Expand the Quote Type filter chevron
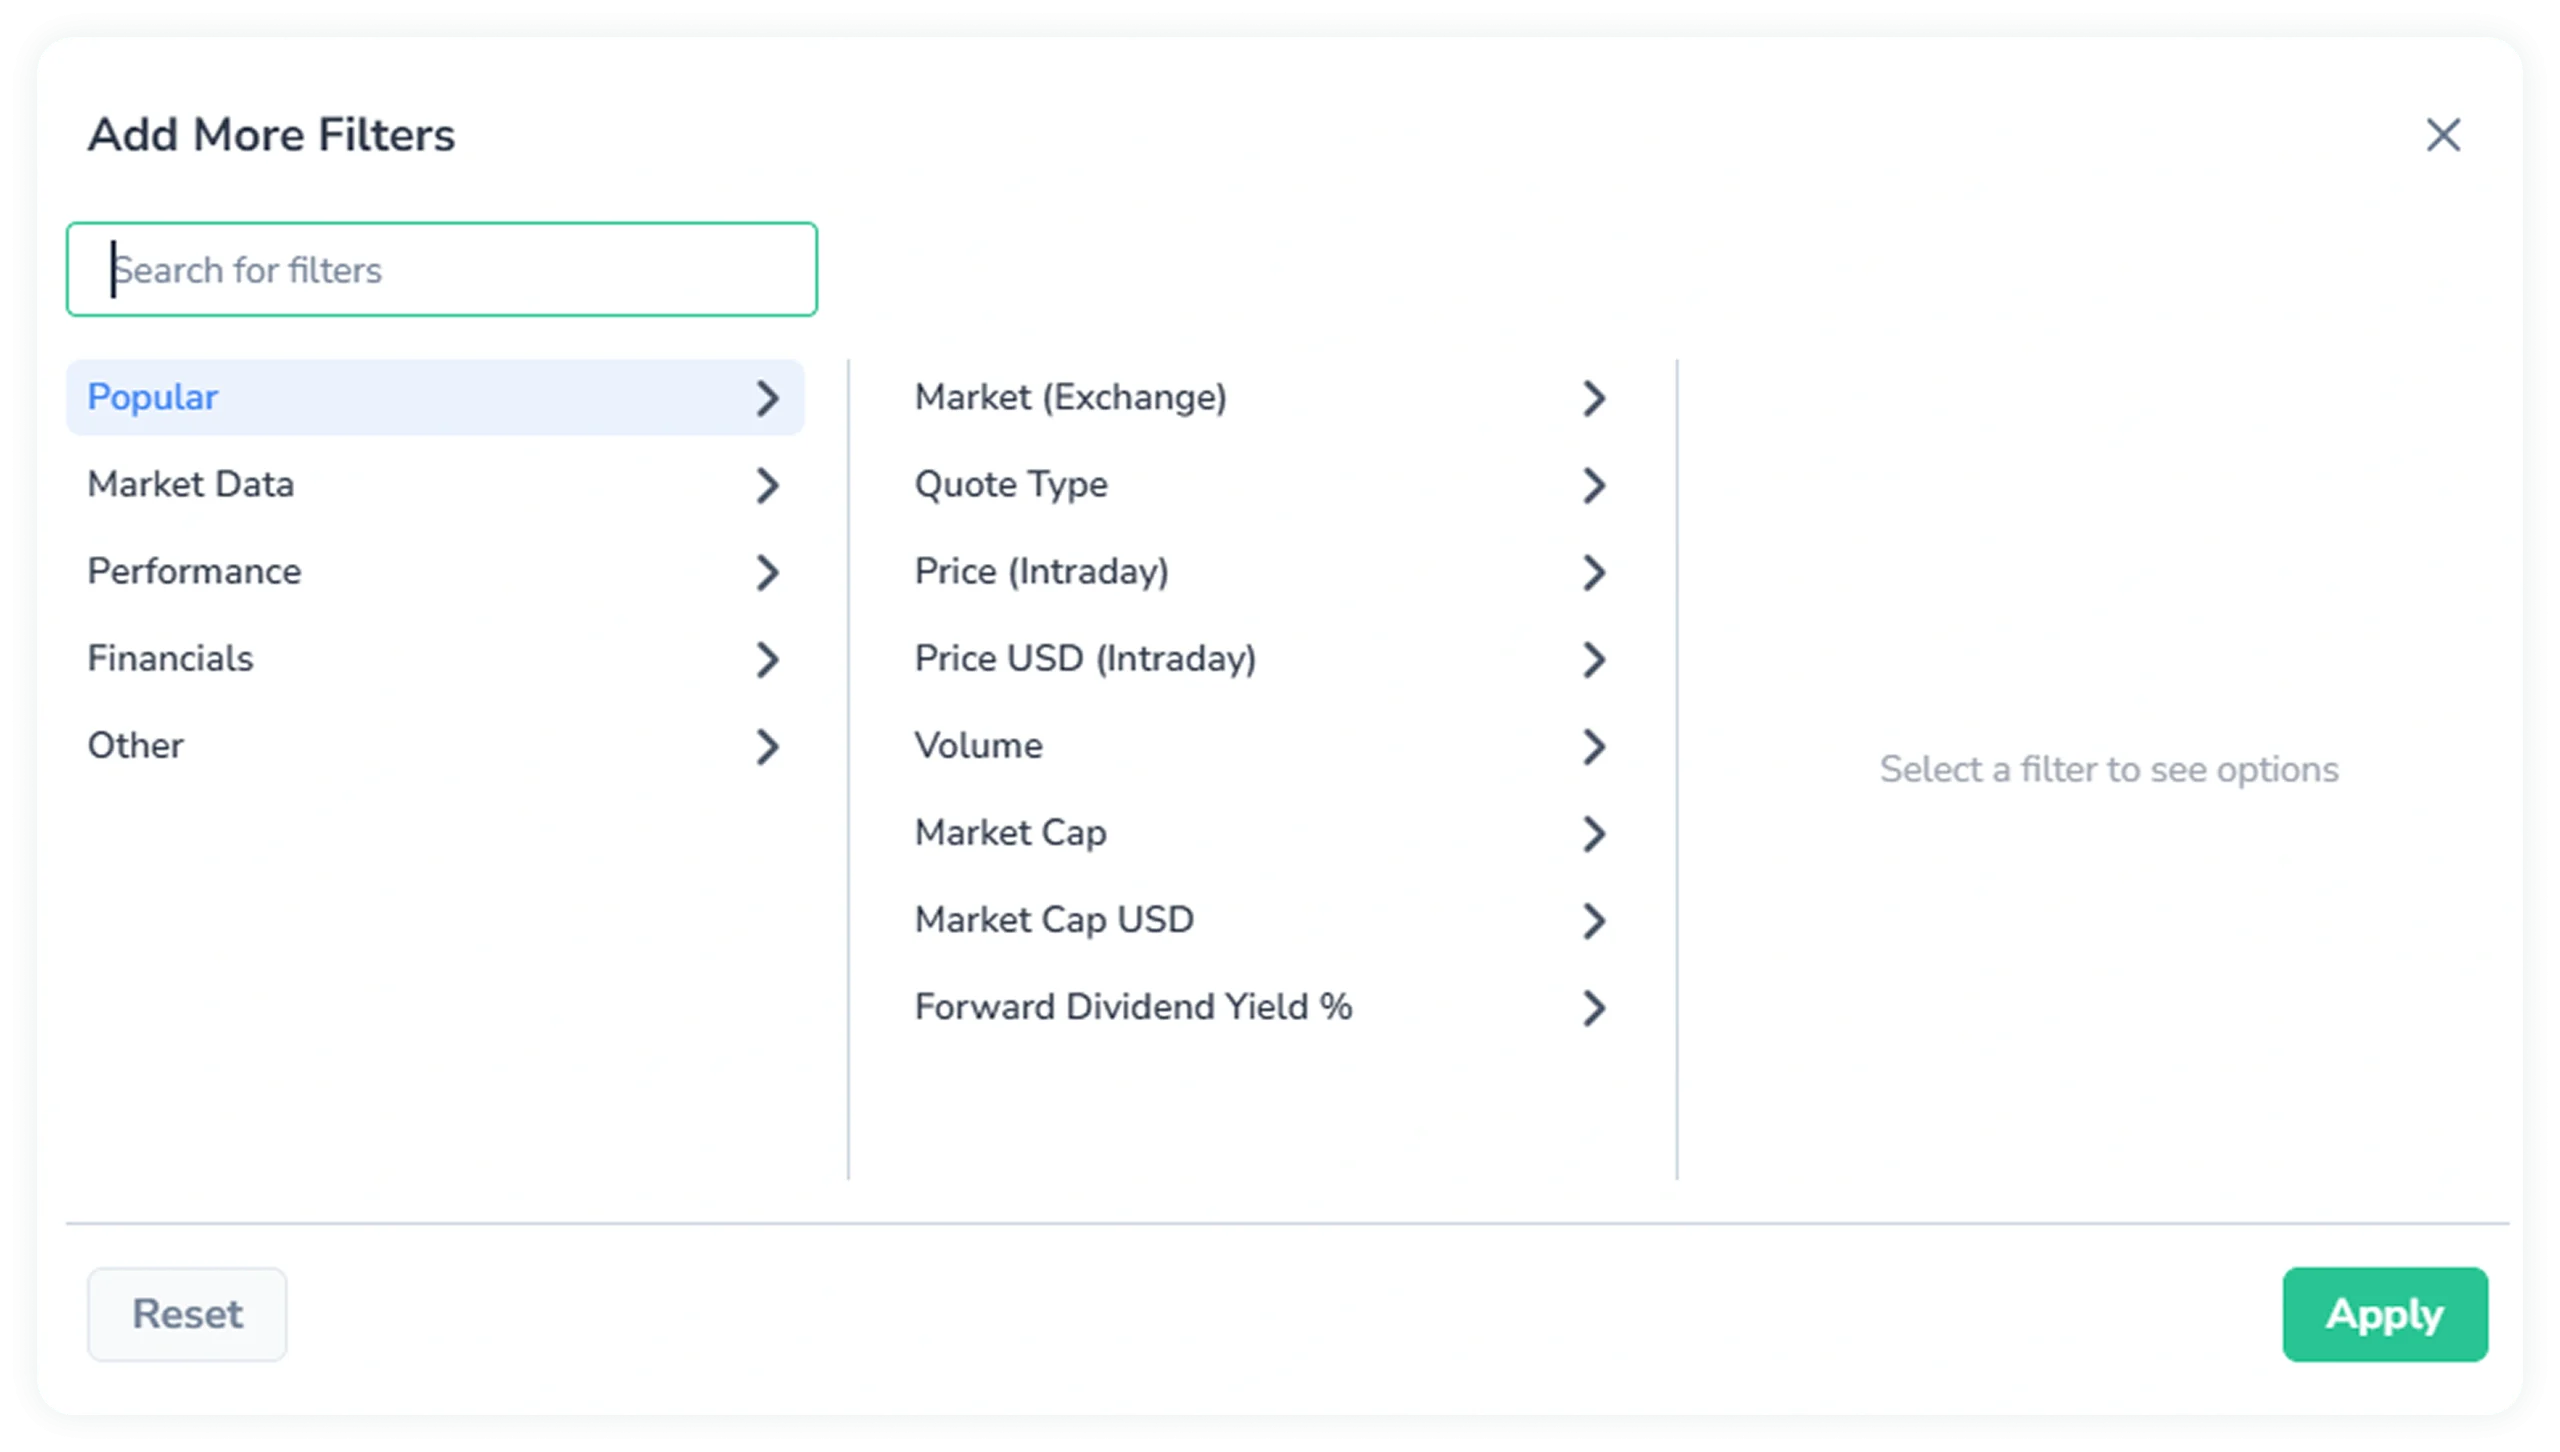Image resolution: width=2560 pixels, height=1452 pixels. tap(1596, 485)
